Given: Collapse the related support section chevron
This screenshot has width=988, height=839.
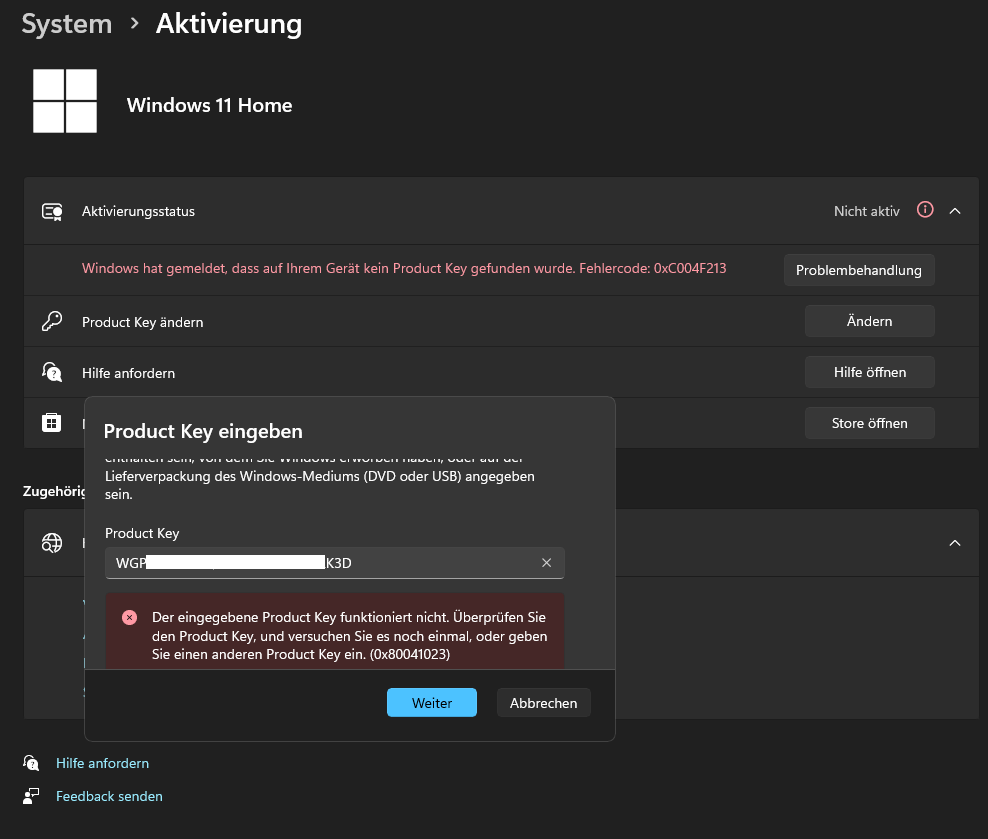Looking at the screenshot, I should [955, 543].
